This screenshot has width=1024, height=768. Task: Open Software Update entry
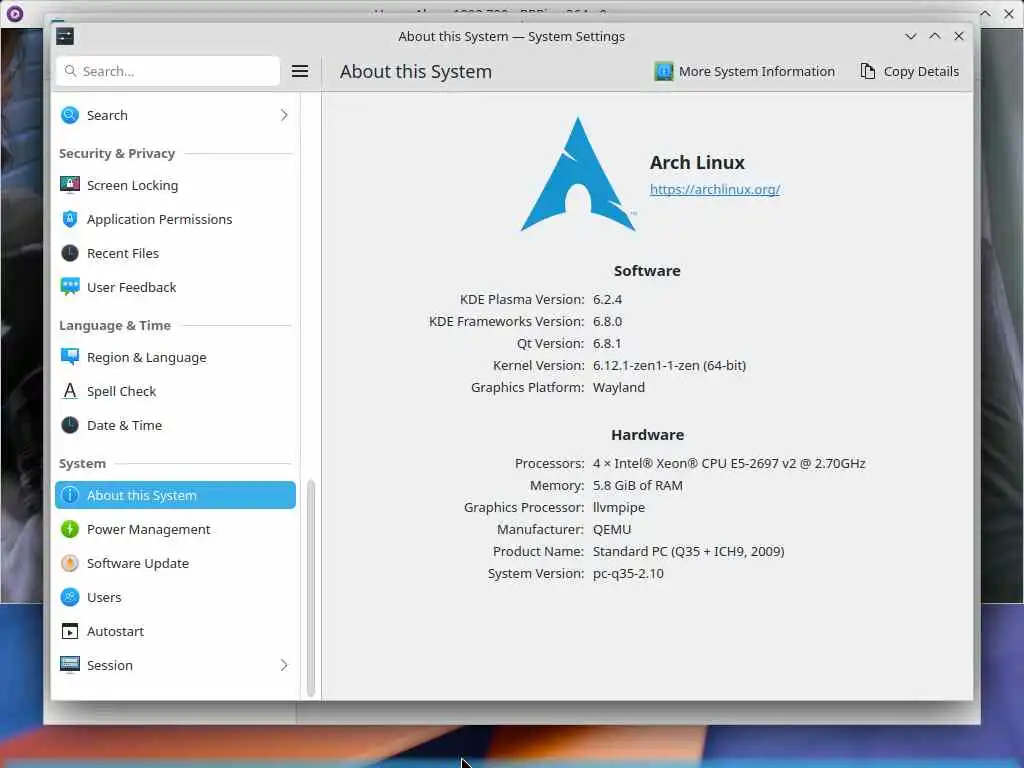click(x=175, y=563)
